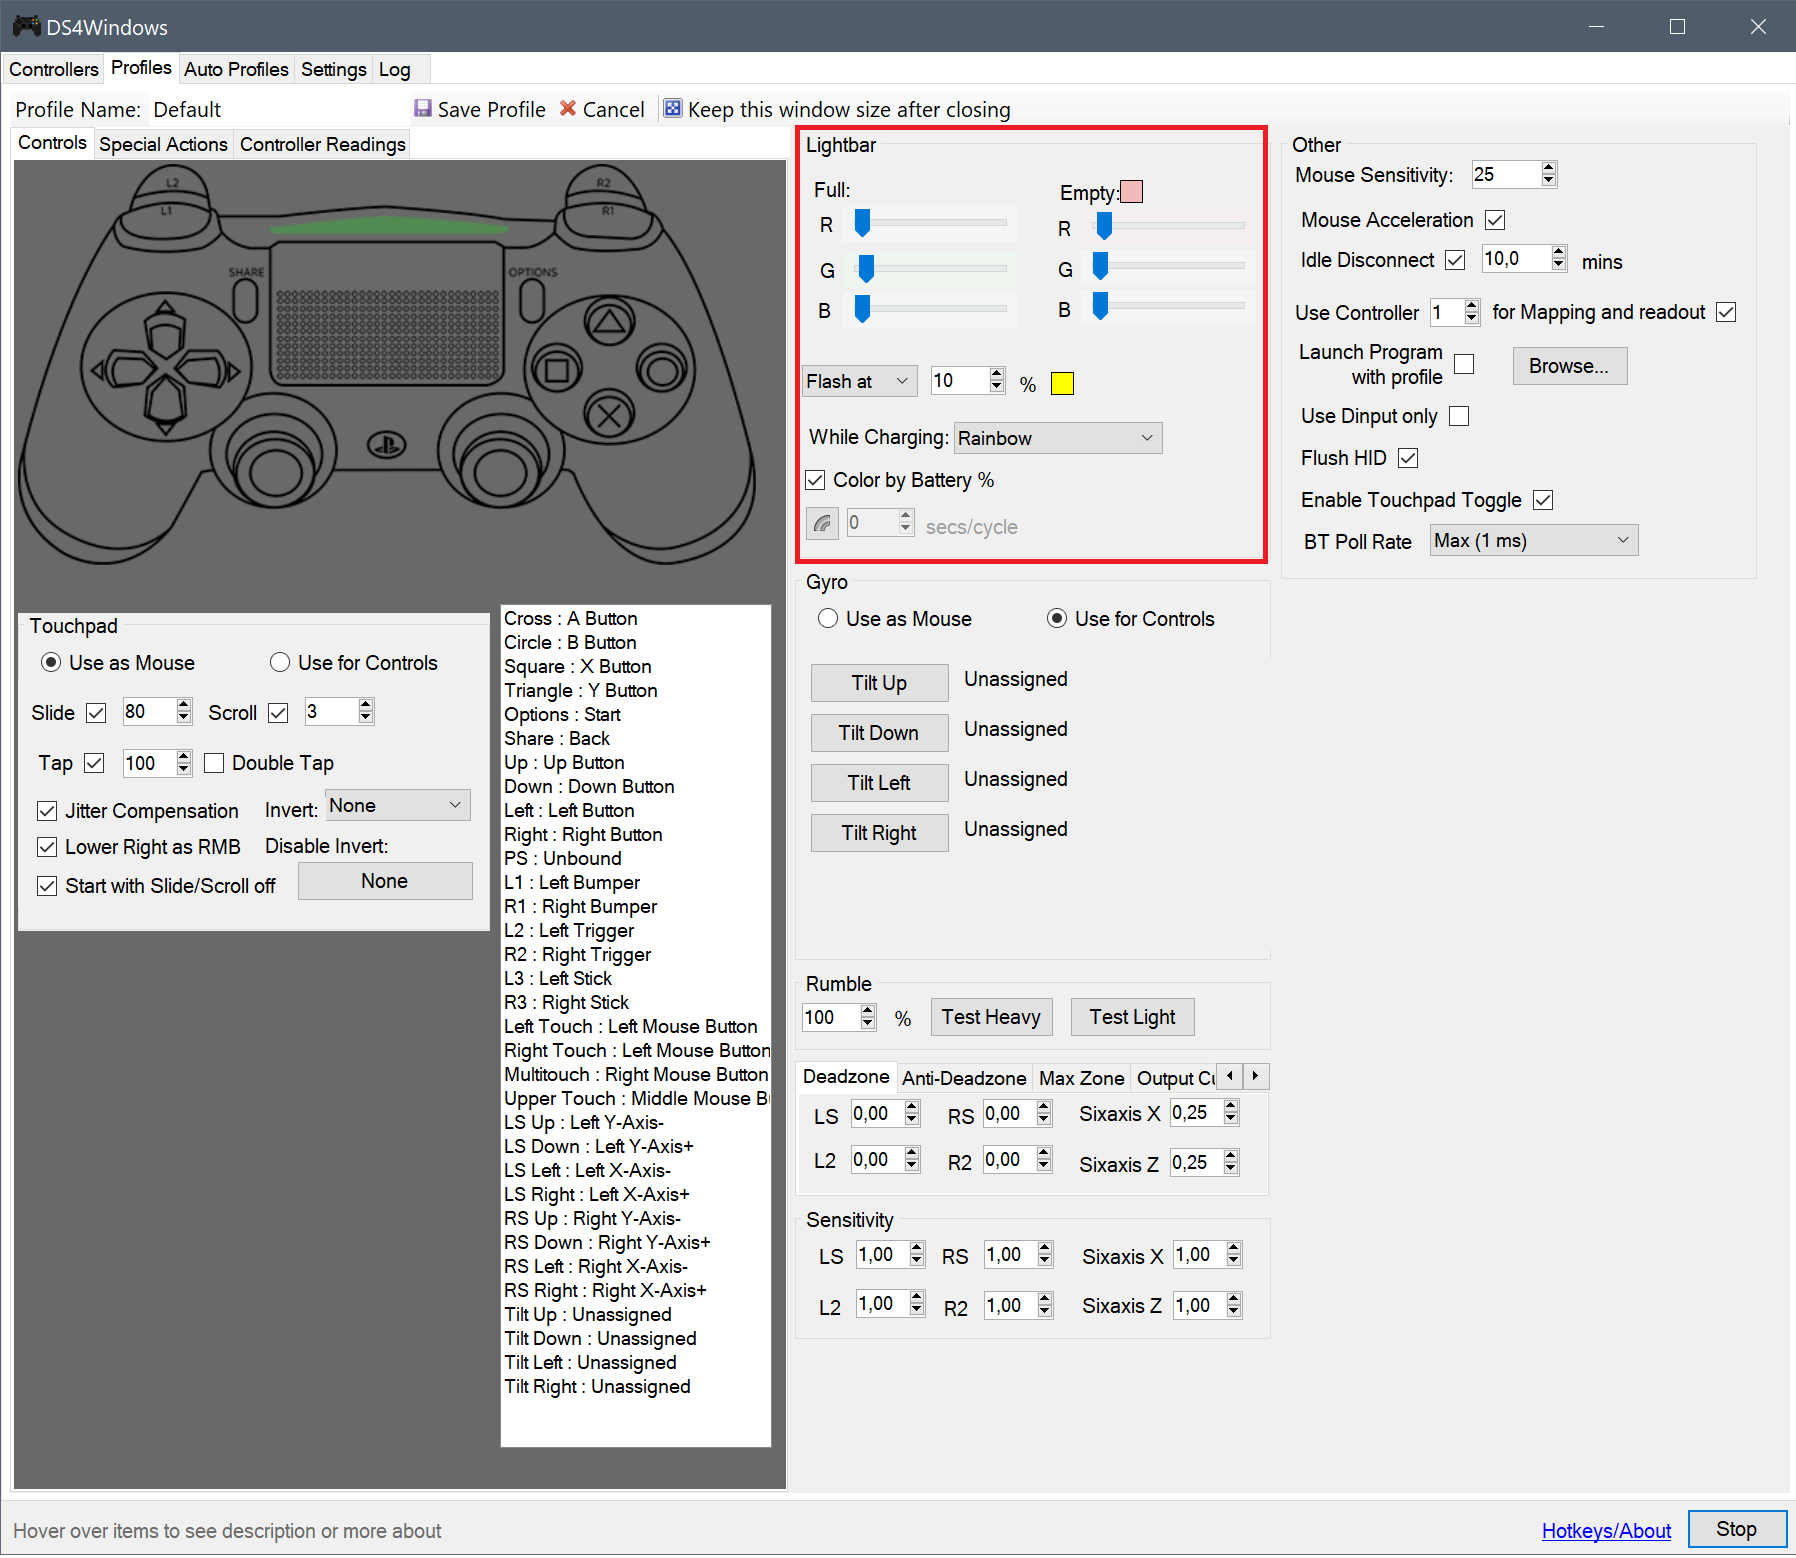This screenshot has width=1796, height=1558.
Task: Click the green lightbar on controller image
Action: tap(388, 228)
